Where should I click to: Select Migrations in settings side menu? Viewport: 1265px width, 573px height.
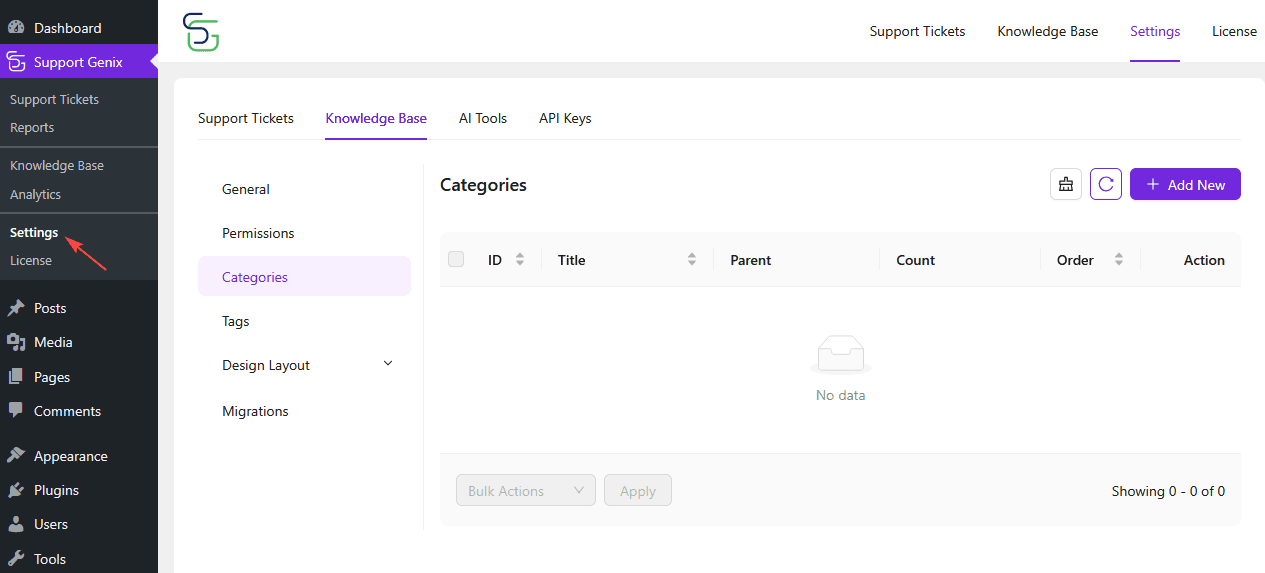[304, 411]
